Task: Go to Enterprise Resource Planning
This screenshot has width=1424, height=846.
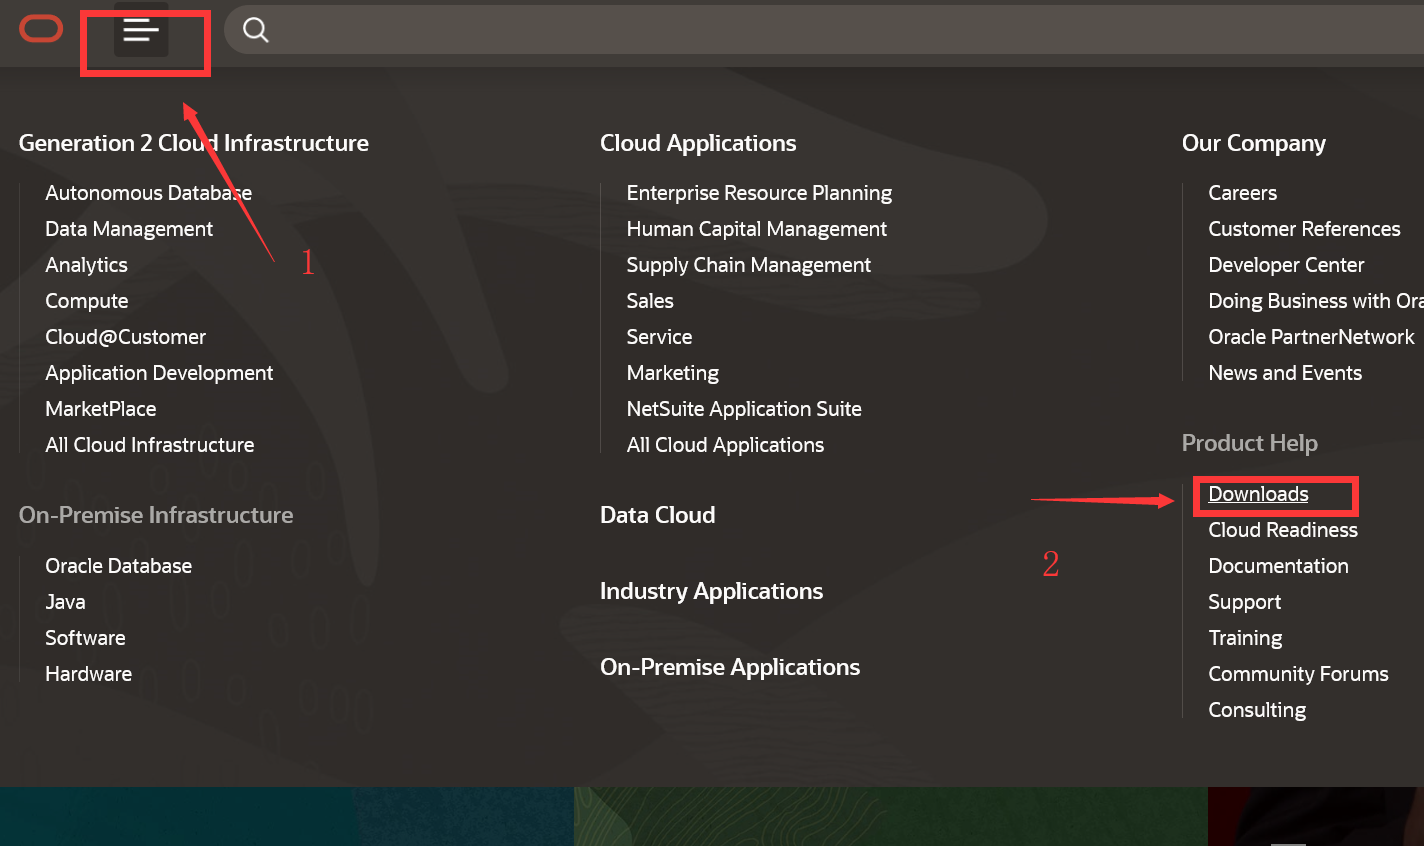Action: click(x=759, y=193)
